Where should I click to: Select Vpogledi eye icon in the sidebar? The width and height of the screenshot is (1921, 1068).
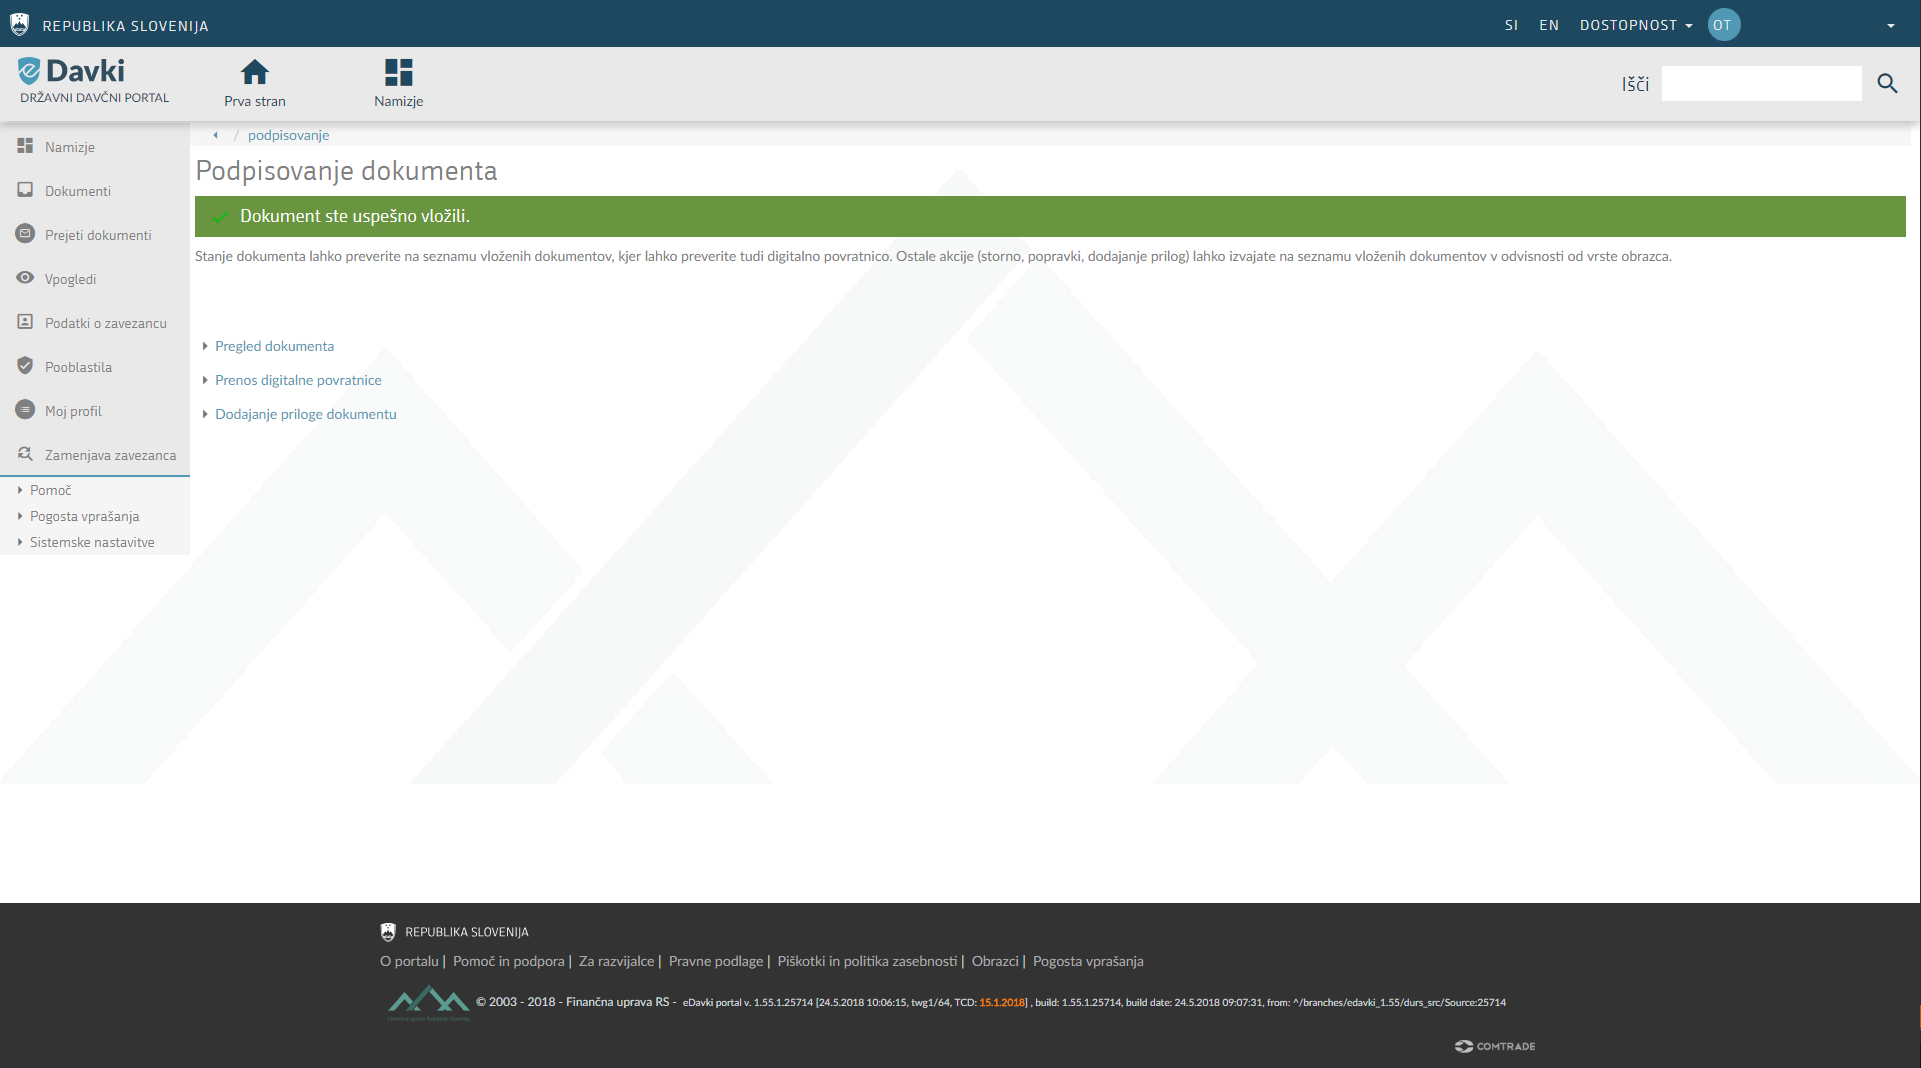click(x=26, y=278)
